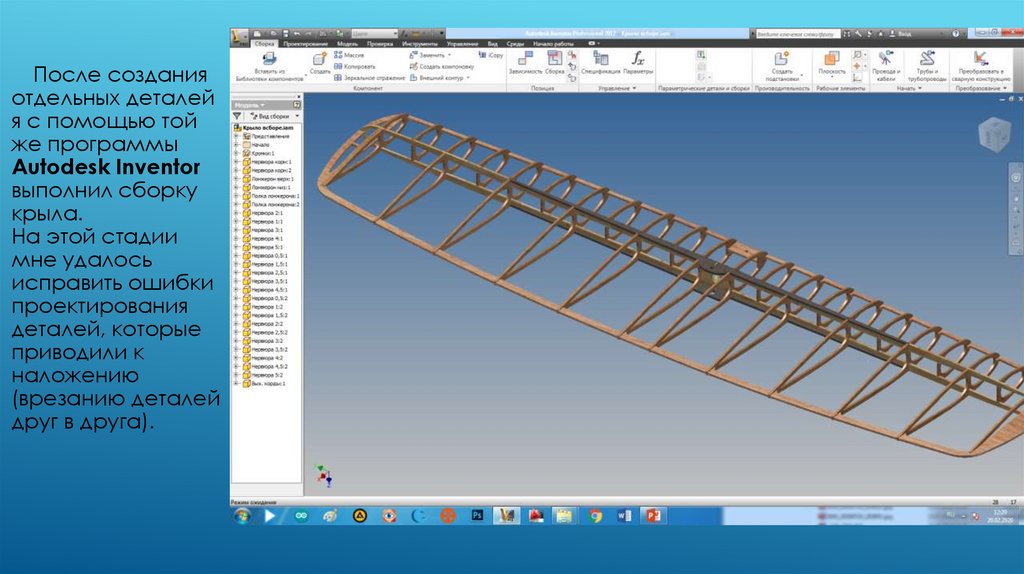Switch to the Проектирование ribbon tab
The height and width of the screenshot is (574, 1024).
[x=305, y=44]
